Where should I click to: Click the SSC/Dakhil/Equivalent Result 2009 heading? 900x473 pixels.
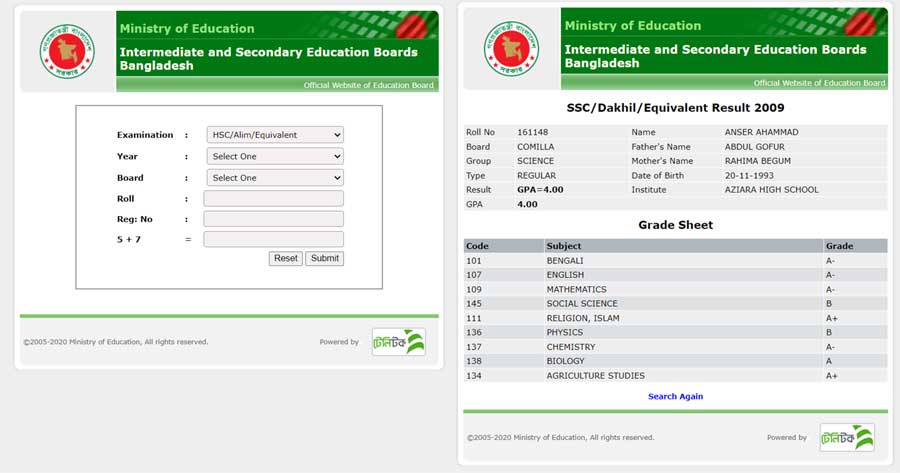click(x=675, y=108)
